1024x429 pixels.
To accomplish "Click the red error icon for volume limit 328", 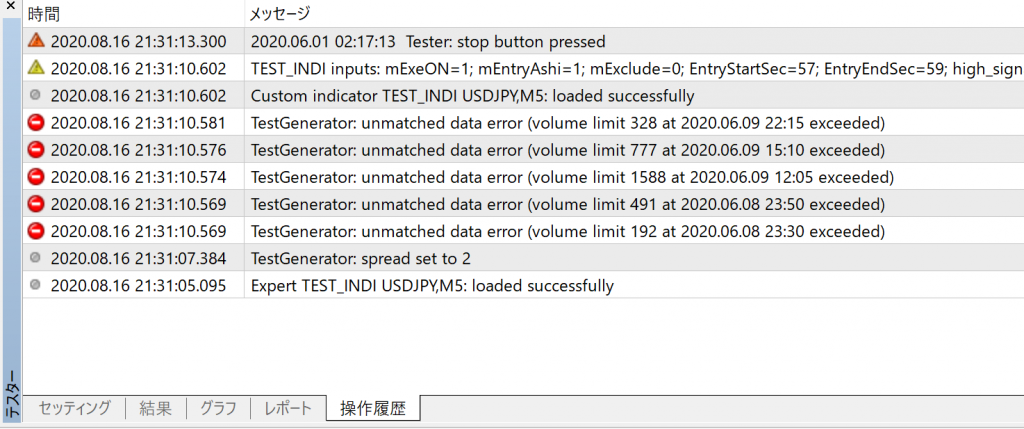I will (37, 123).
